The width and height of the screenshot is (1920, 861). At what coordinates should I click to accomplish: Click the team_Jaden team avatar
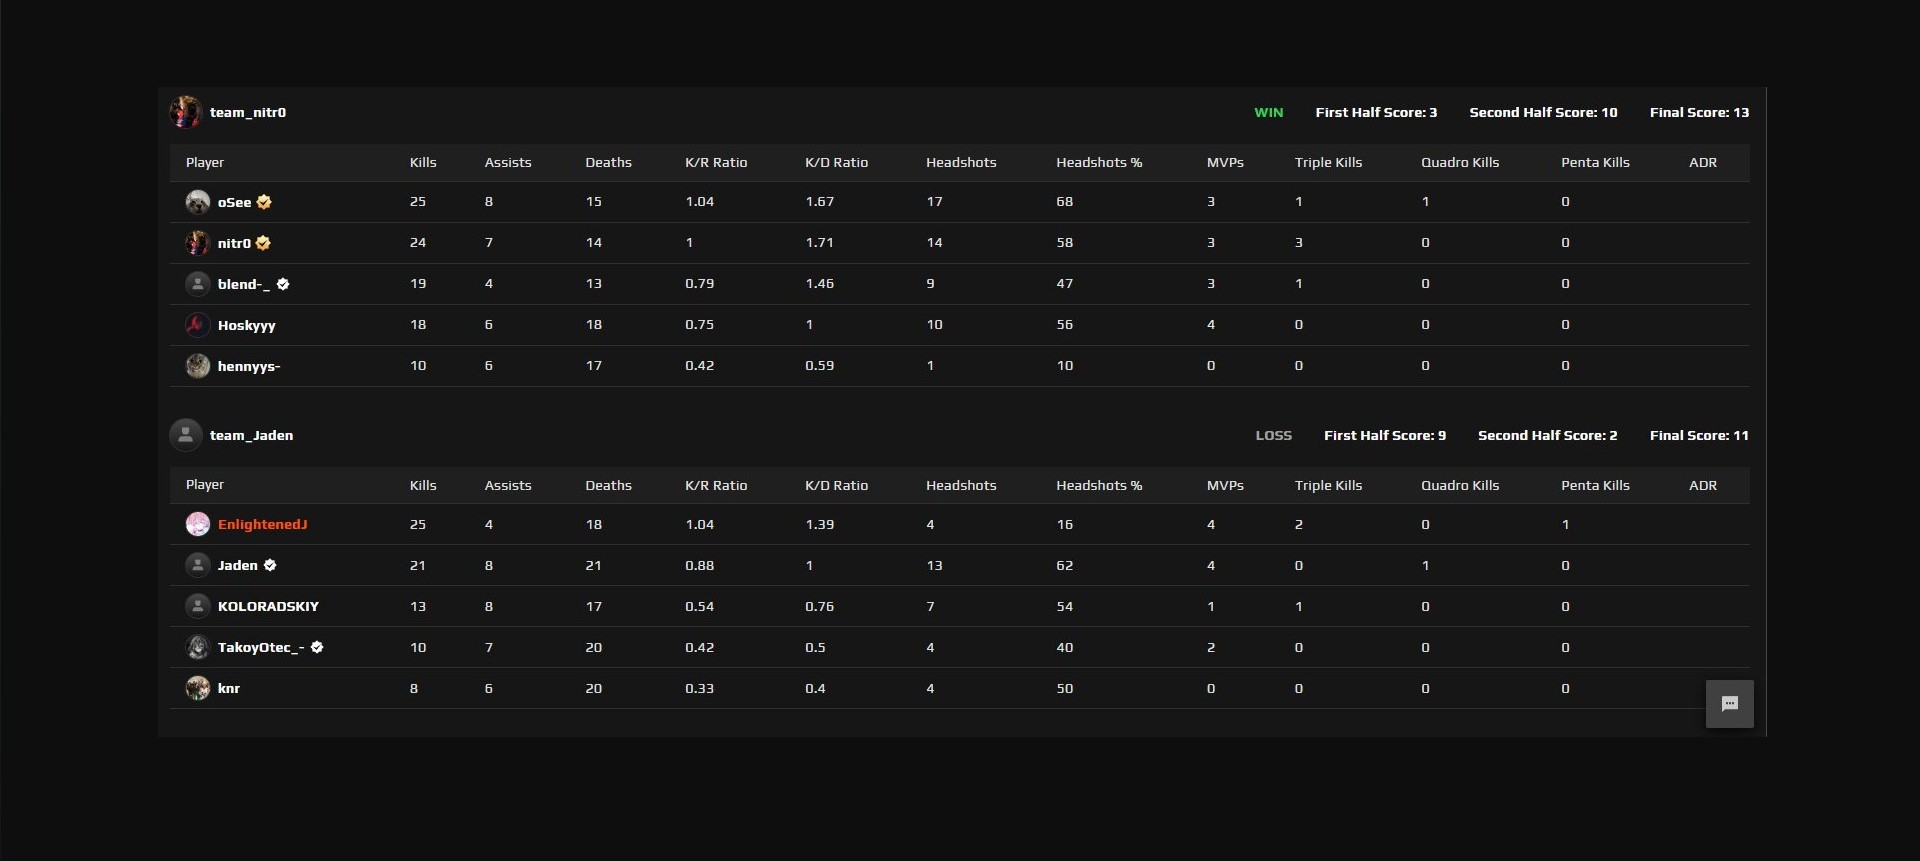[x=186, y=435]
